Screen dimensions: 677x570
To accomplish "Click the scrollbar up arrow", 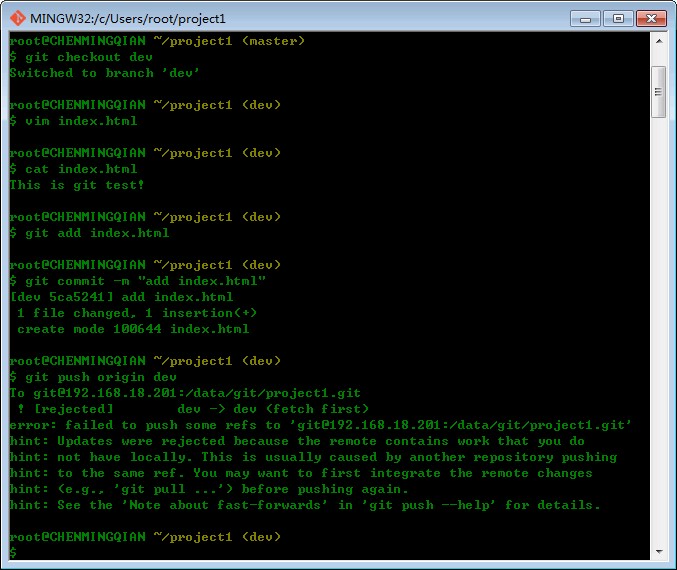I will [x=658, y=42].
